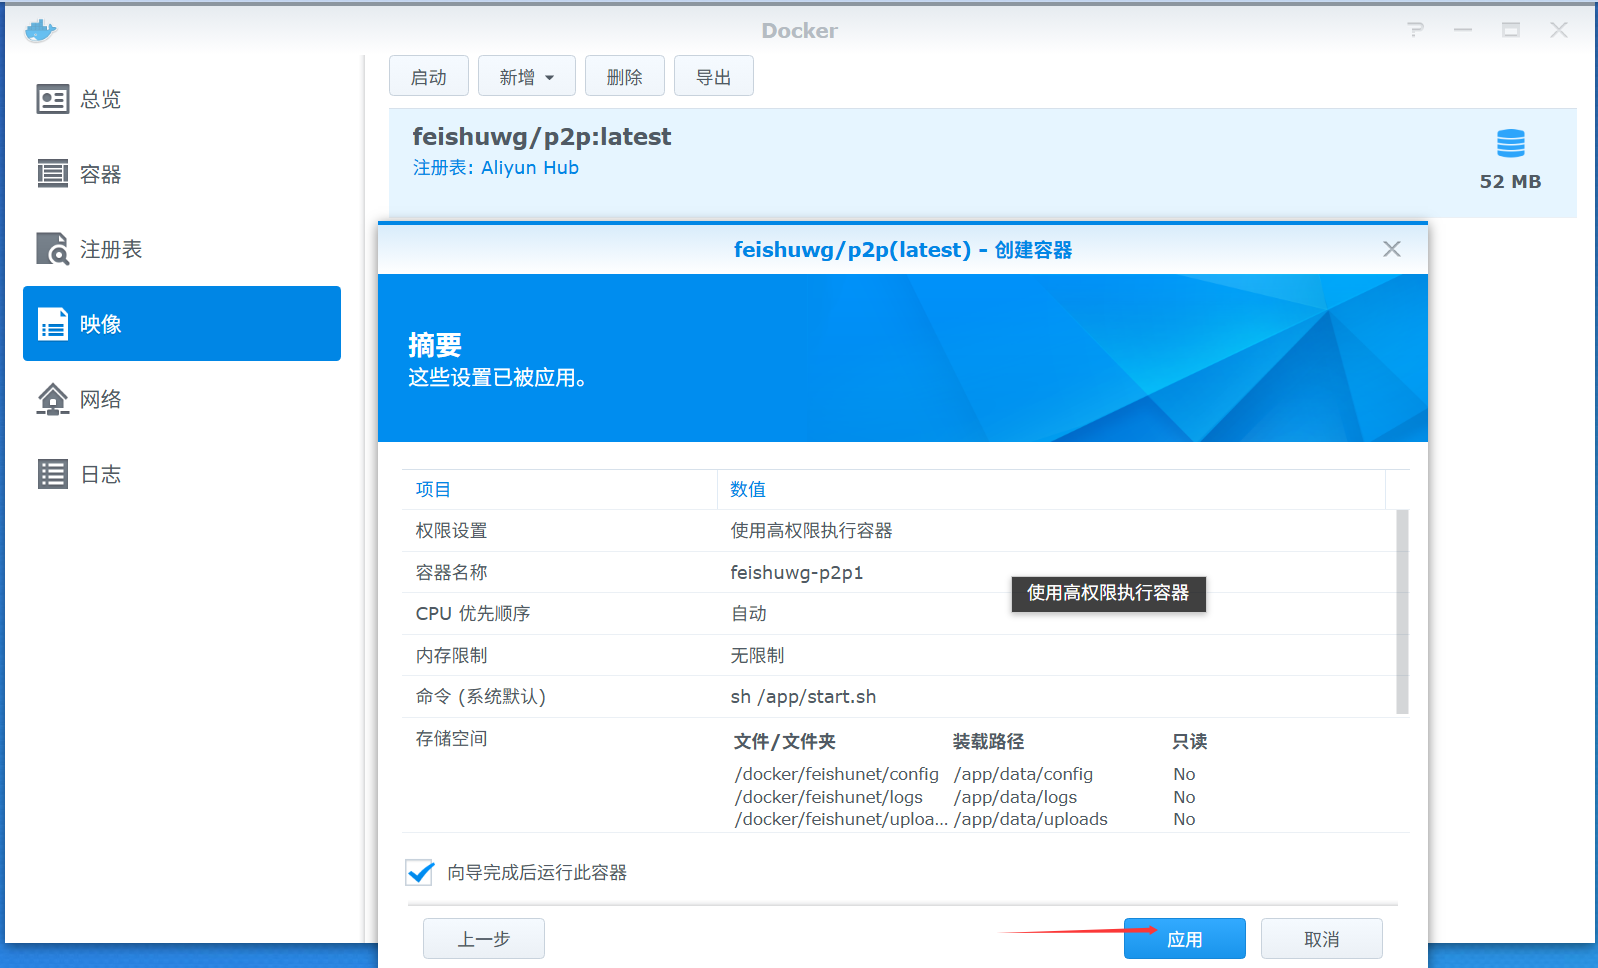Go to 网络 menu label
This screenshot has width=1598, height=968.
click(101, 399)
